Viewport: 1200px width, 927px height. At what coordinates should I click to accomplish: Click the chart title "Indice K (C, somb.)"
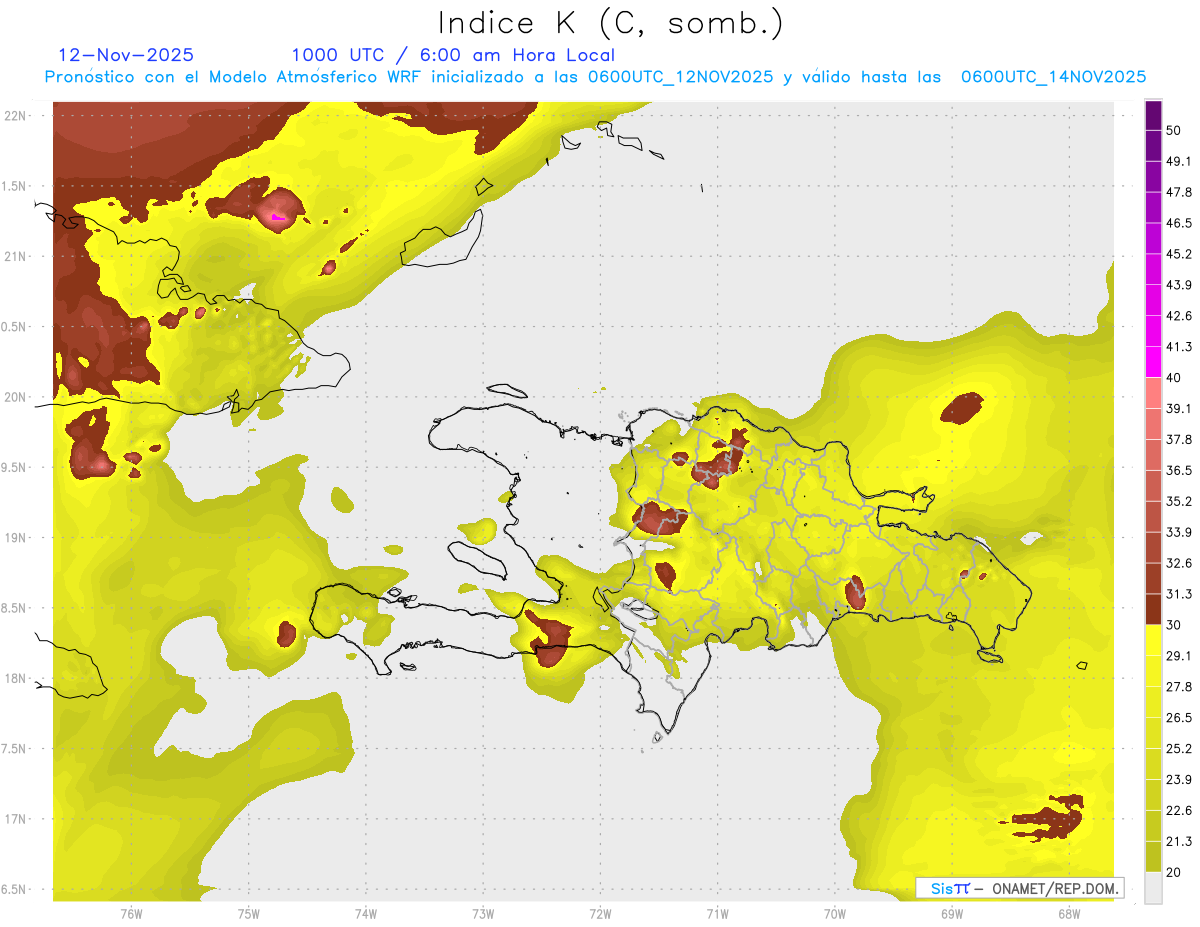click(610, 23)
